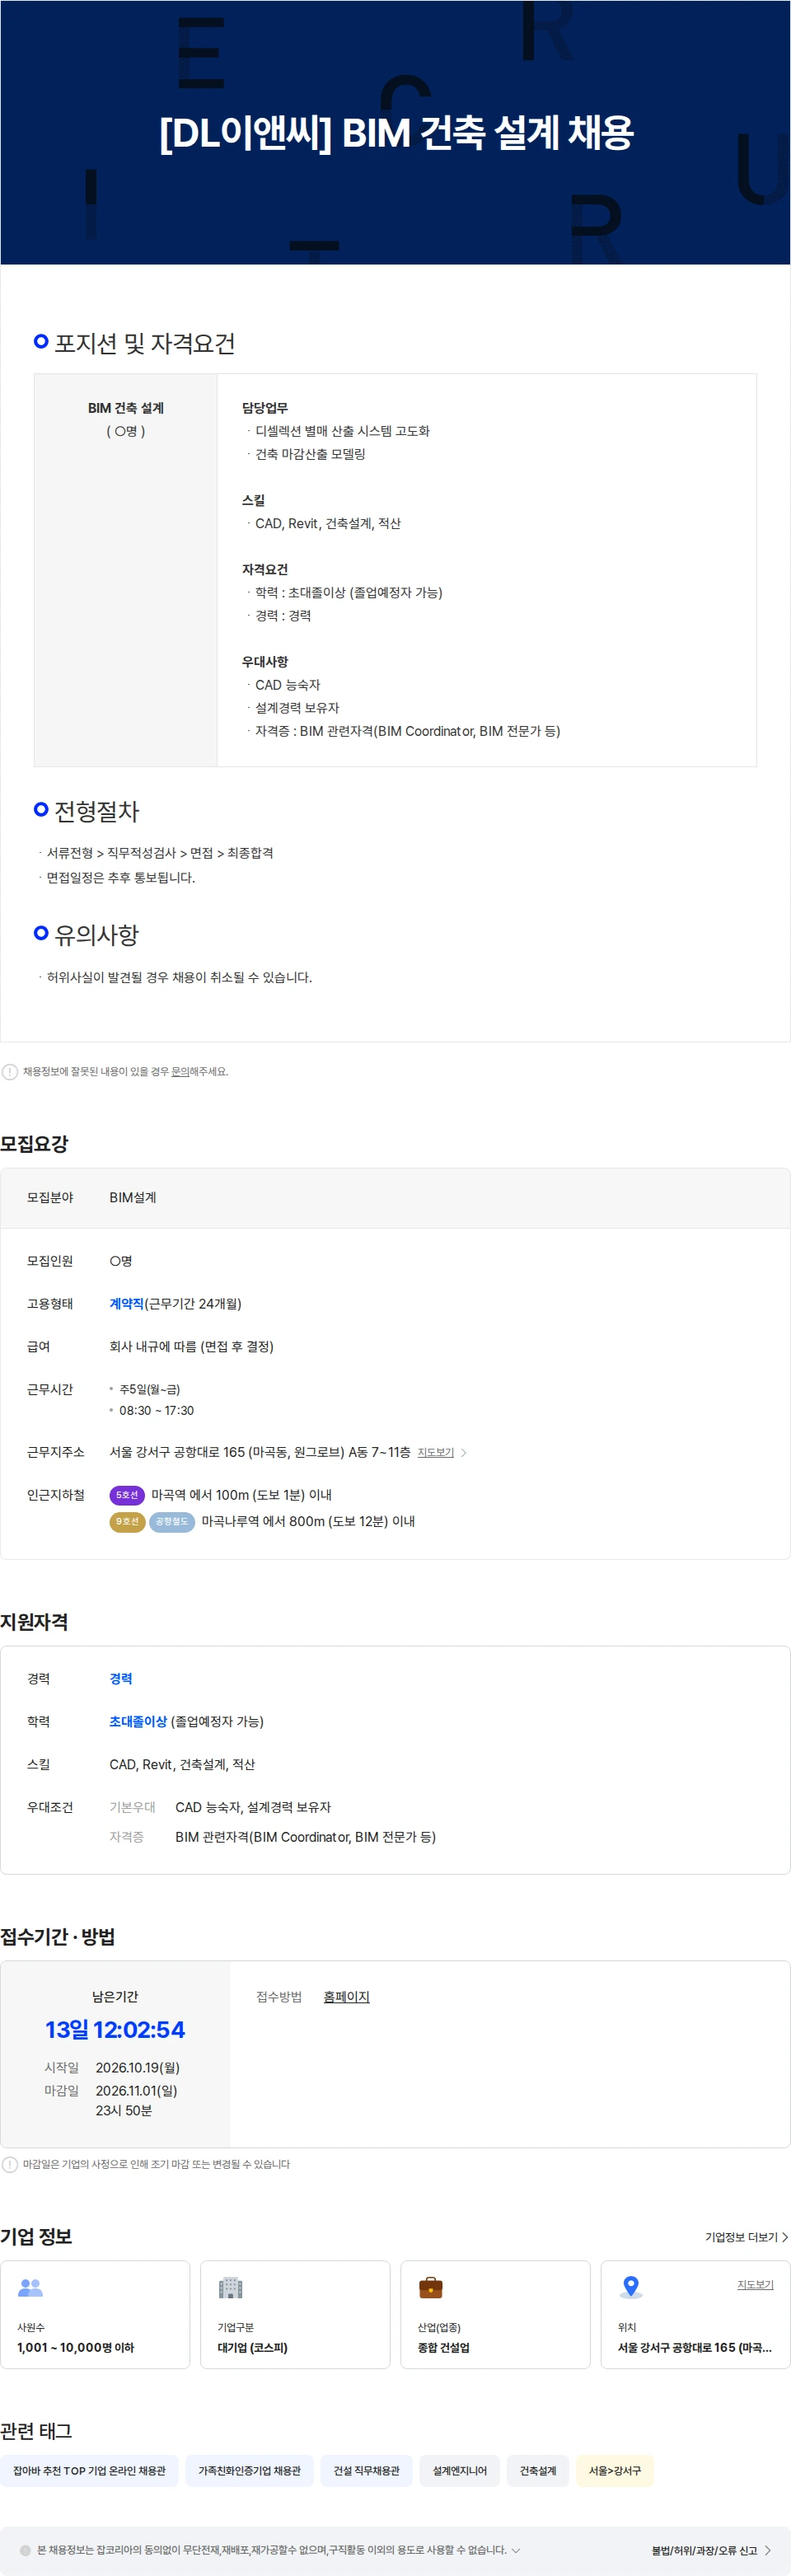Click the building icon in 기업구분 card

(x=231, y=2287)
